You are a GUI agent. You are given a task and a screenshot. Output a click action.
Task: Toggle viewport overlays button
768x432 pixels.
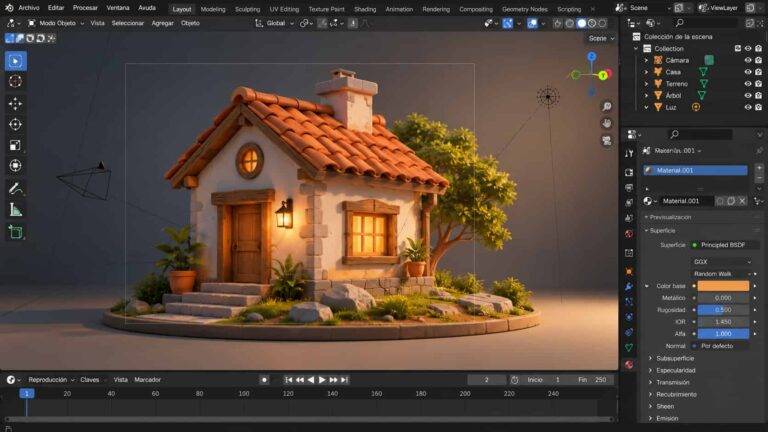click(x=532, y=23)
